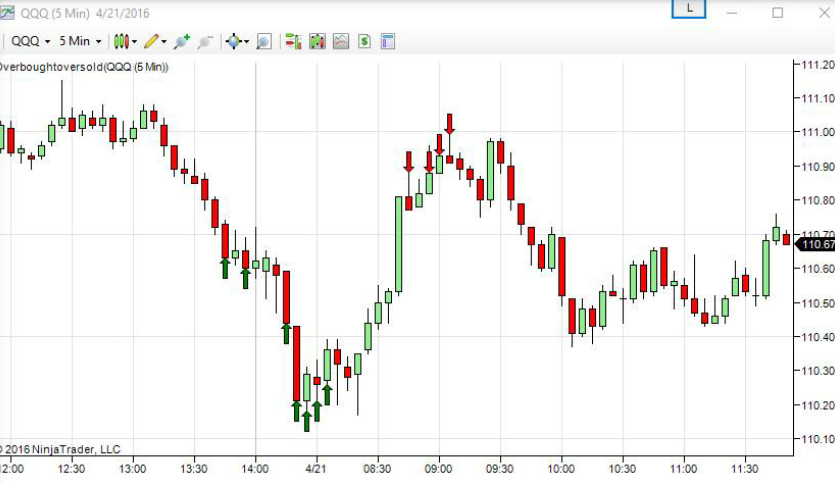Click the 110.30 price axis label
Viewport: 835px width, 483px height.
[818, 371]
